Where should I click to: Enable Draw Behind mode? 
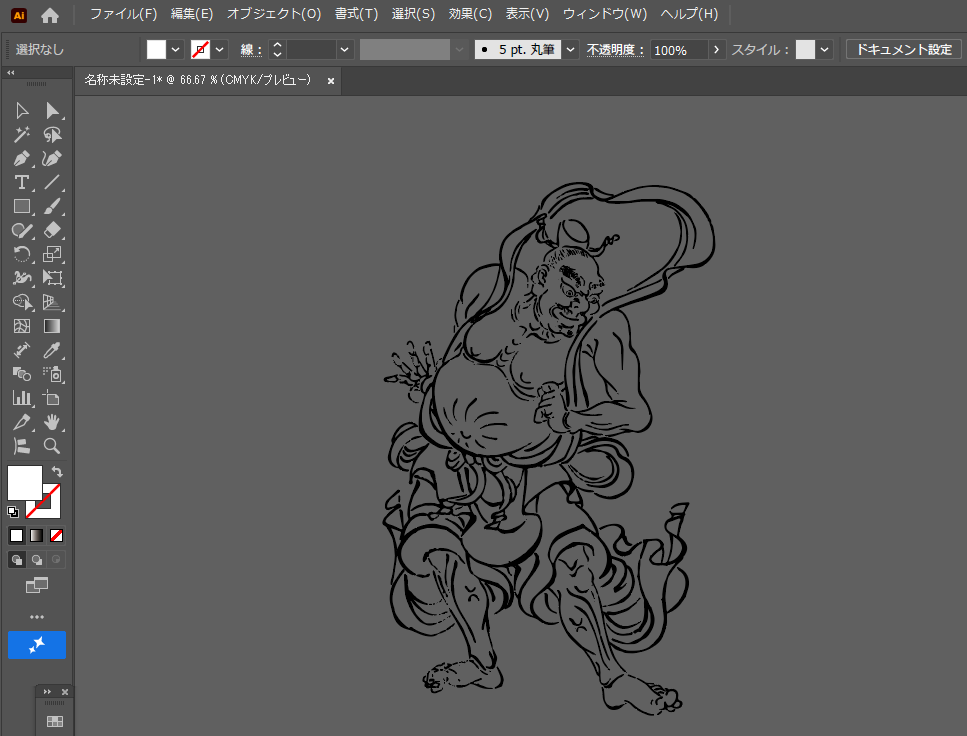point(37,560)
